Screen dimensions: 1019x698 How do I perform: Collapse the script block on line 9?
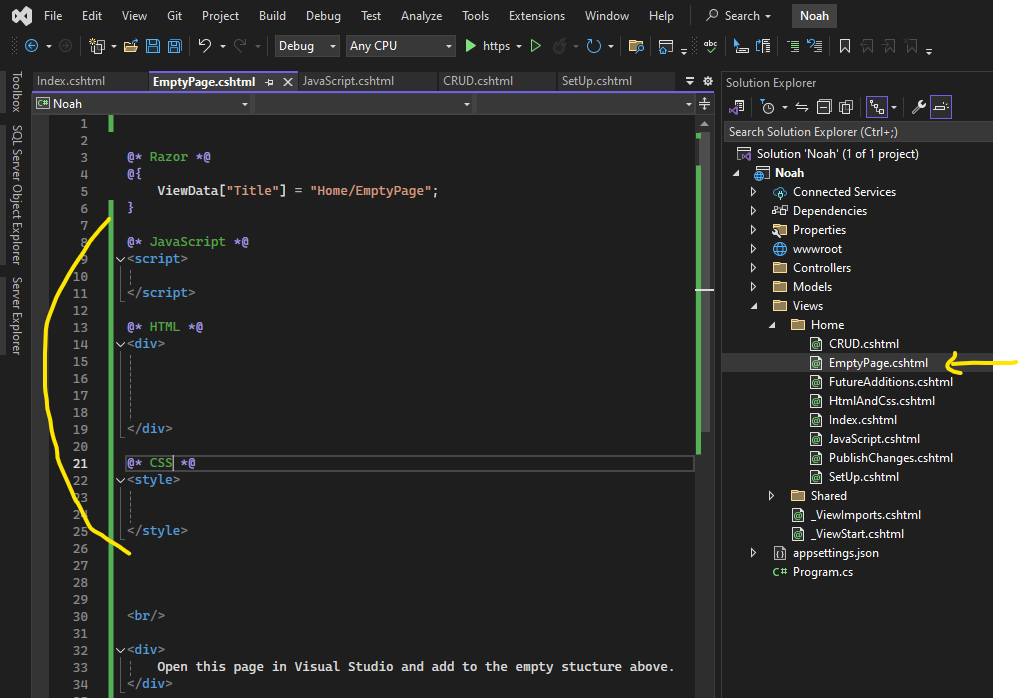[x=120, y=259]
